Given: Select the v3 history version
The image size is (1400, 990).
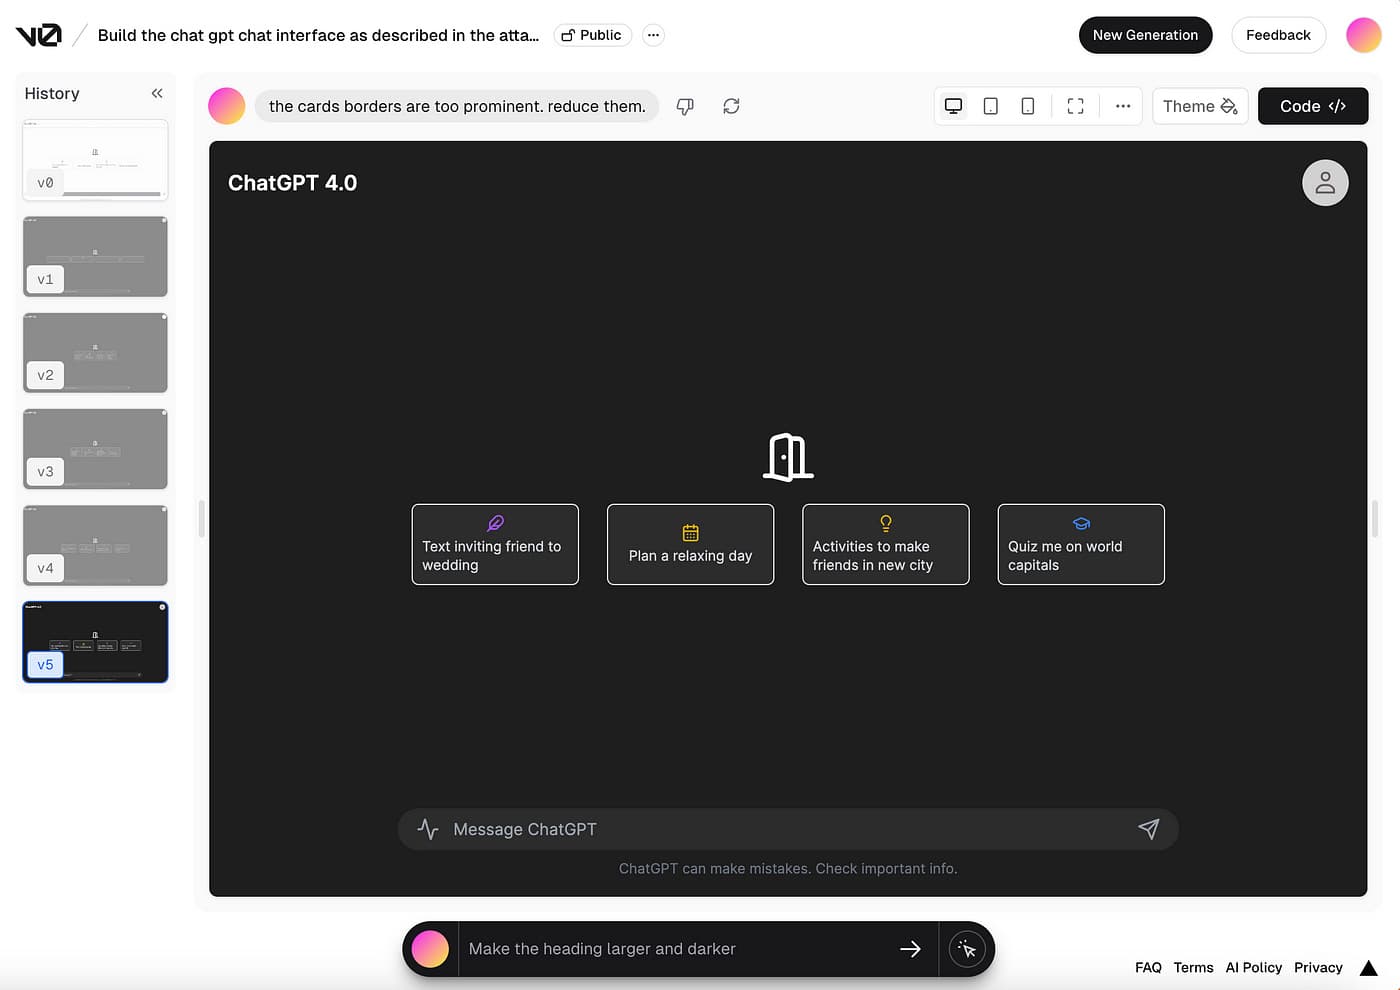Looking at the screenshot, I should [95, 449].
